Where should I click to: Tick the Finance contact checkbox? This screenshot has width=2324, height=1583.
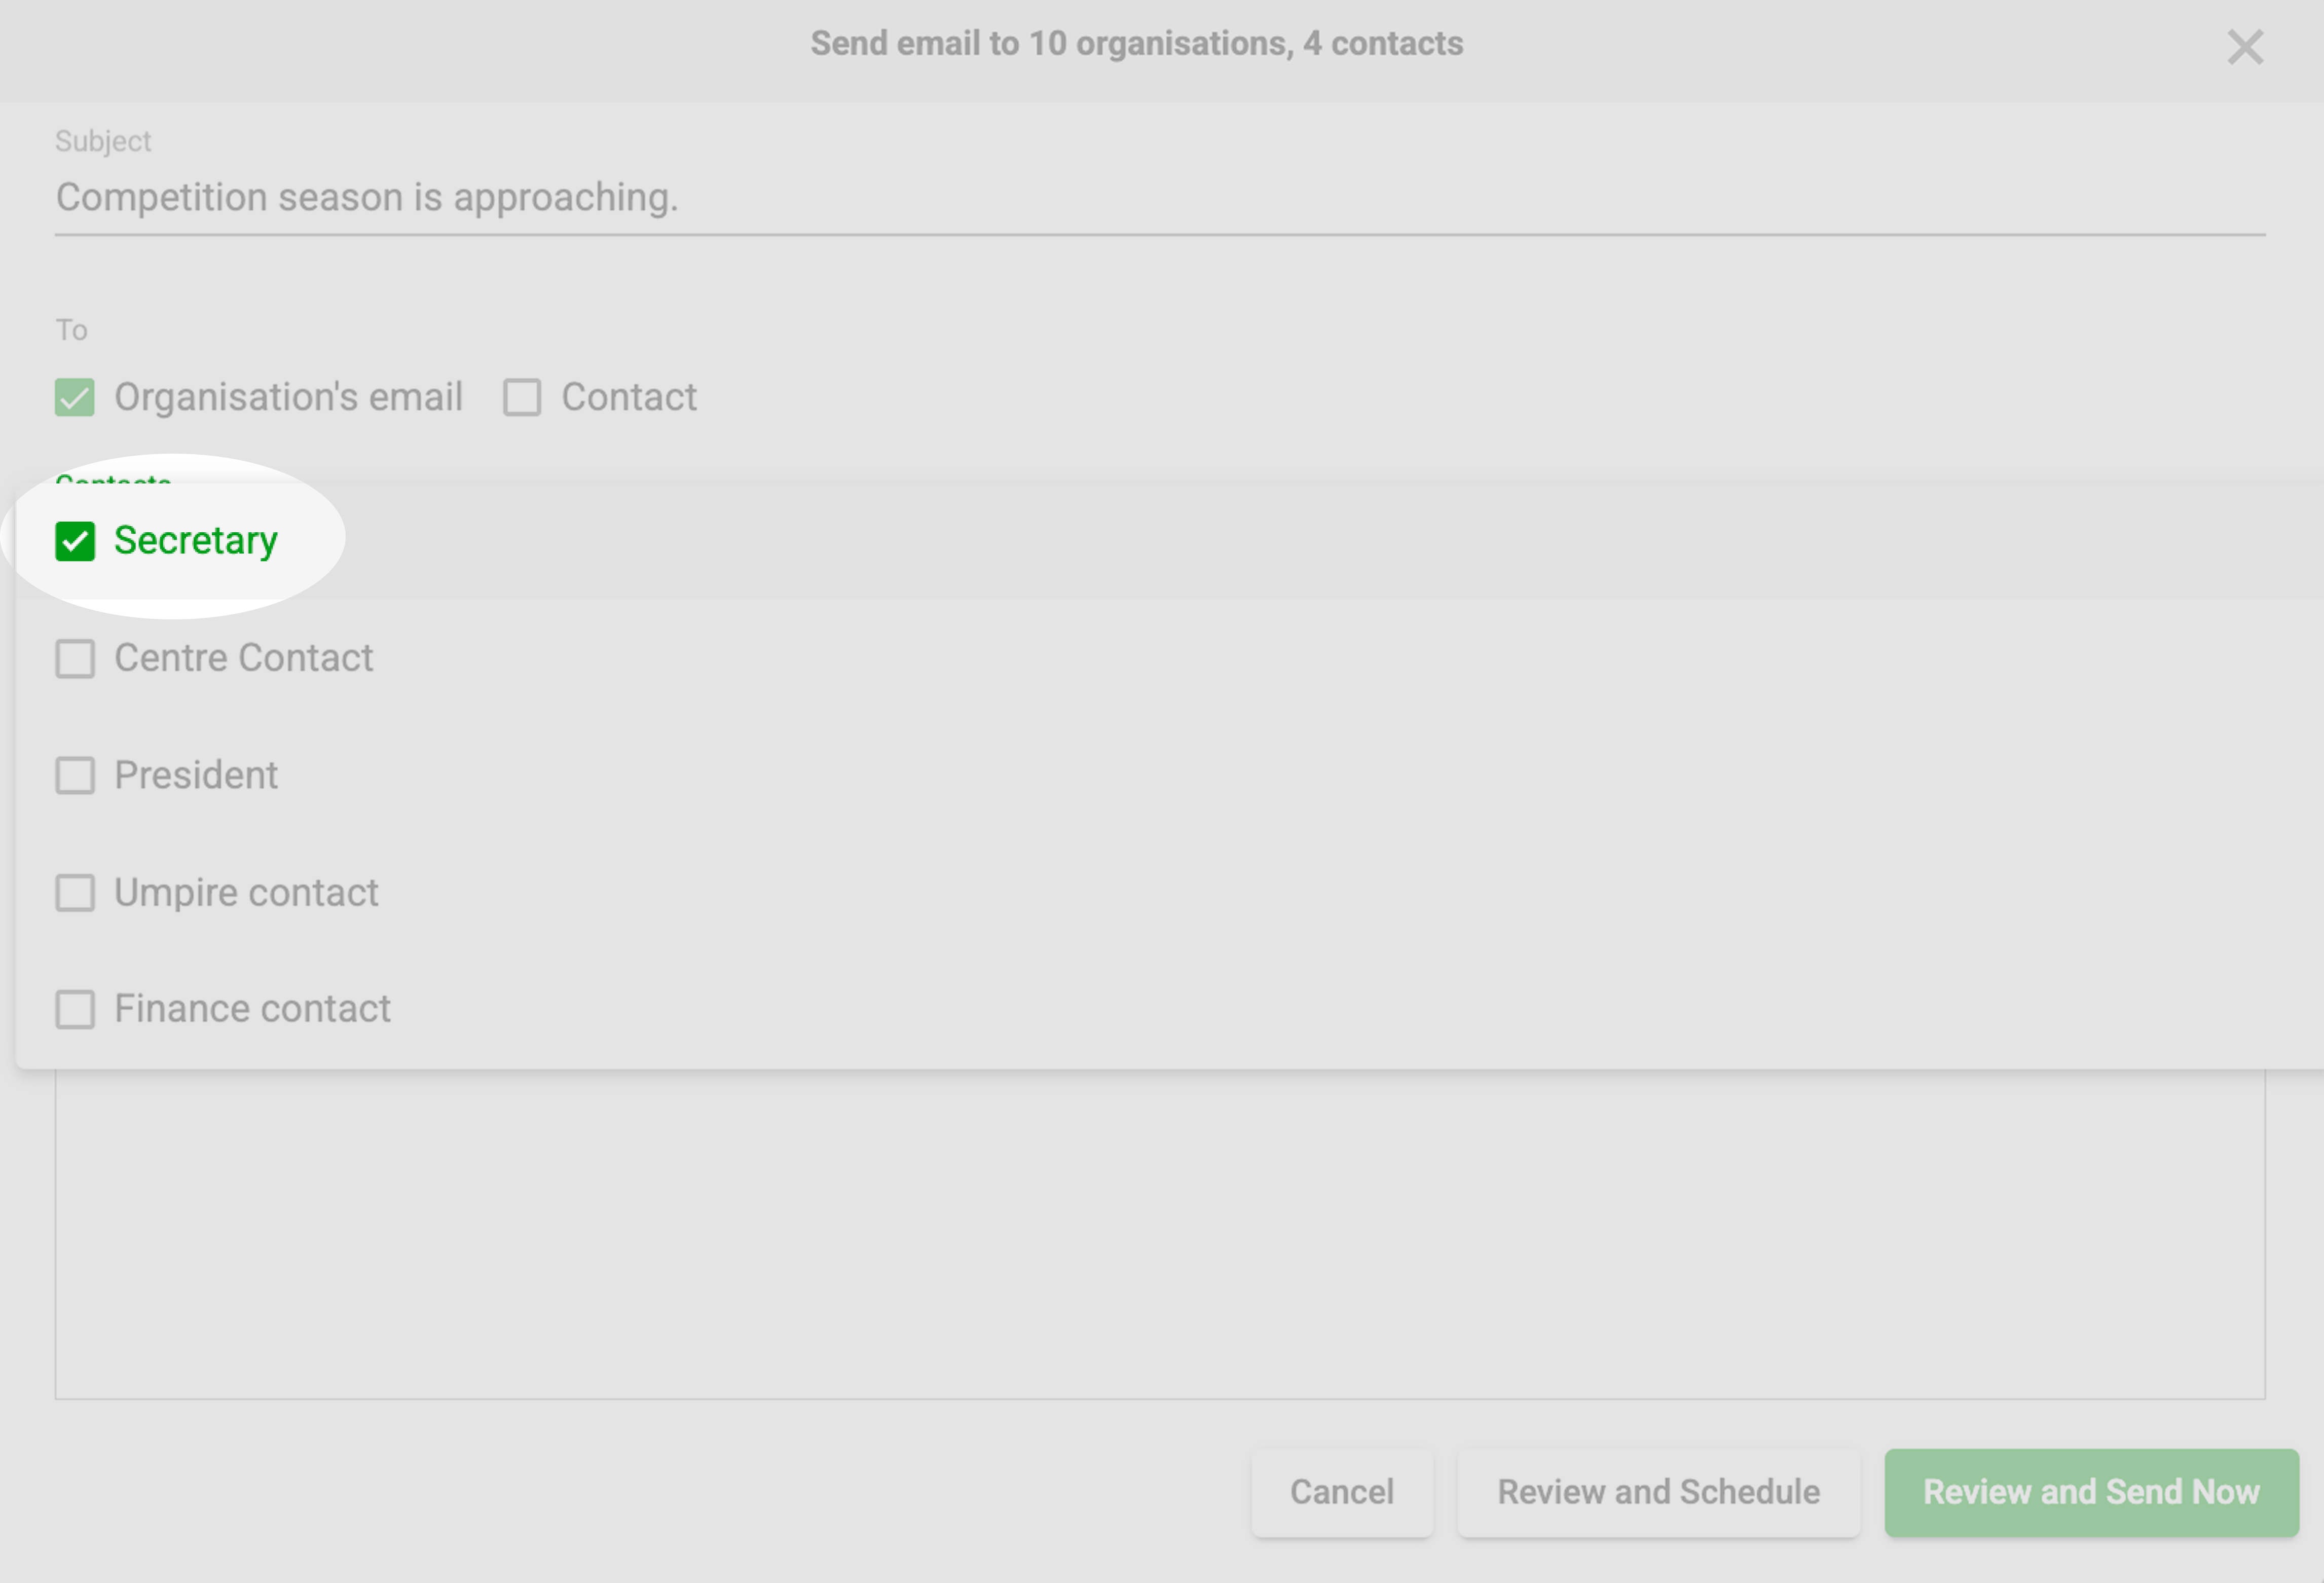pyautogui.click(x=75, y=1009)
